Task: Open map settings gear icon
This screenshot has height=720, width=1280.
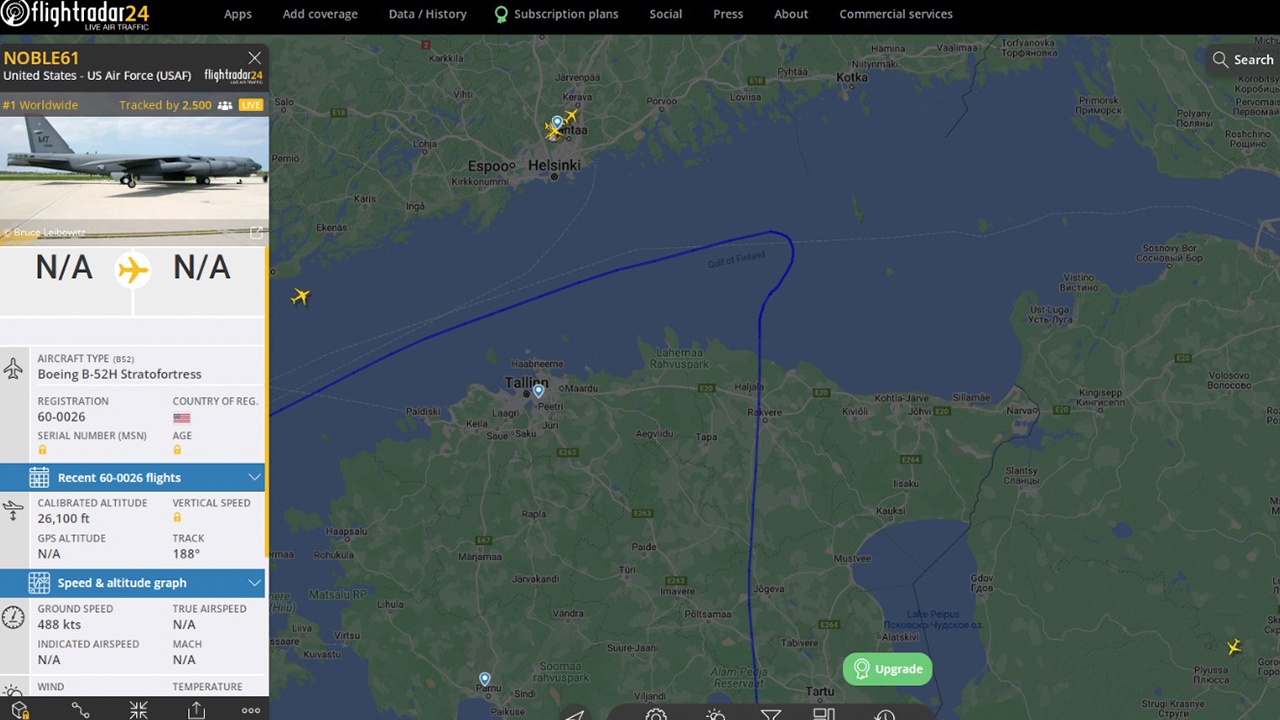Action: pos(656,714)
